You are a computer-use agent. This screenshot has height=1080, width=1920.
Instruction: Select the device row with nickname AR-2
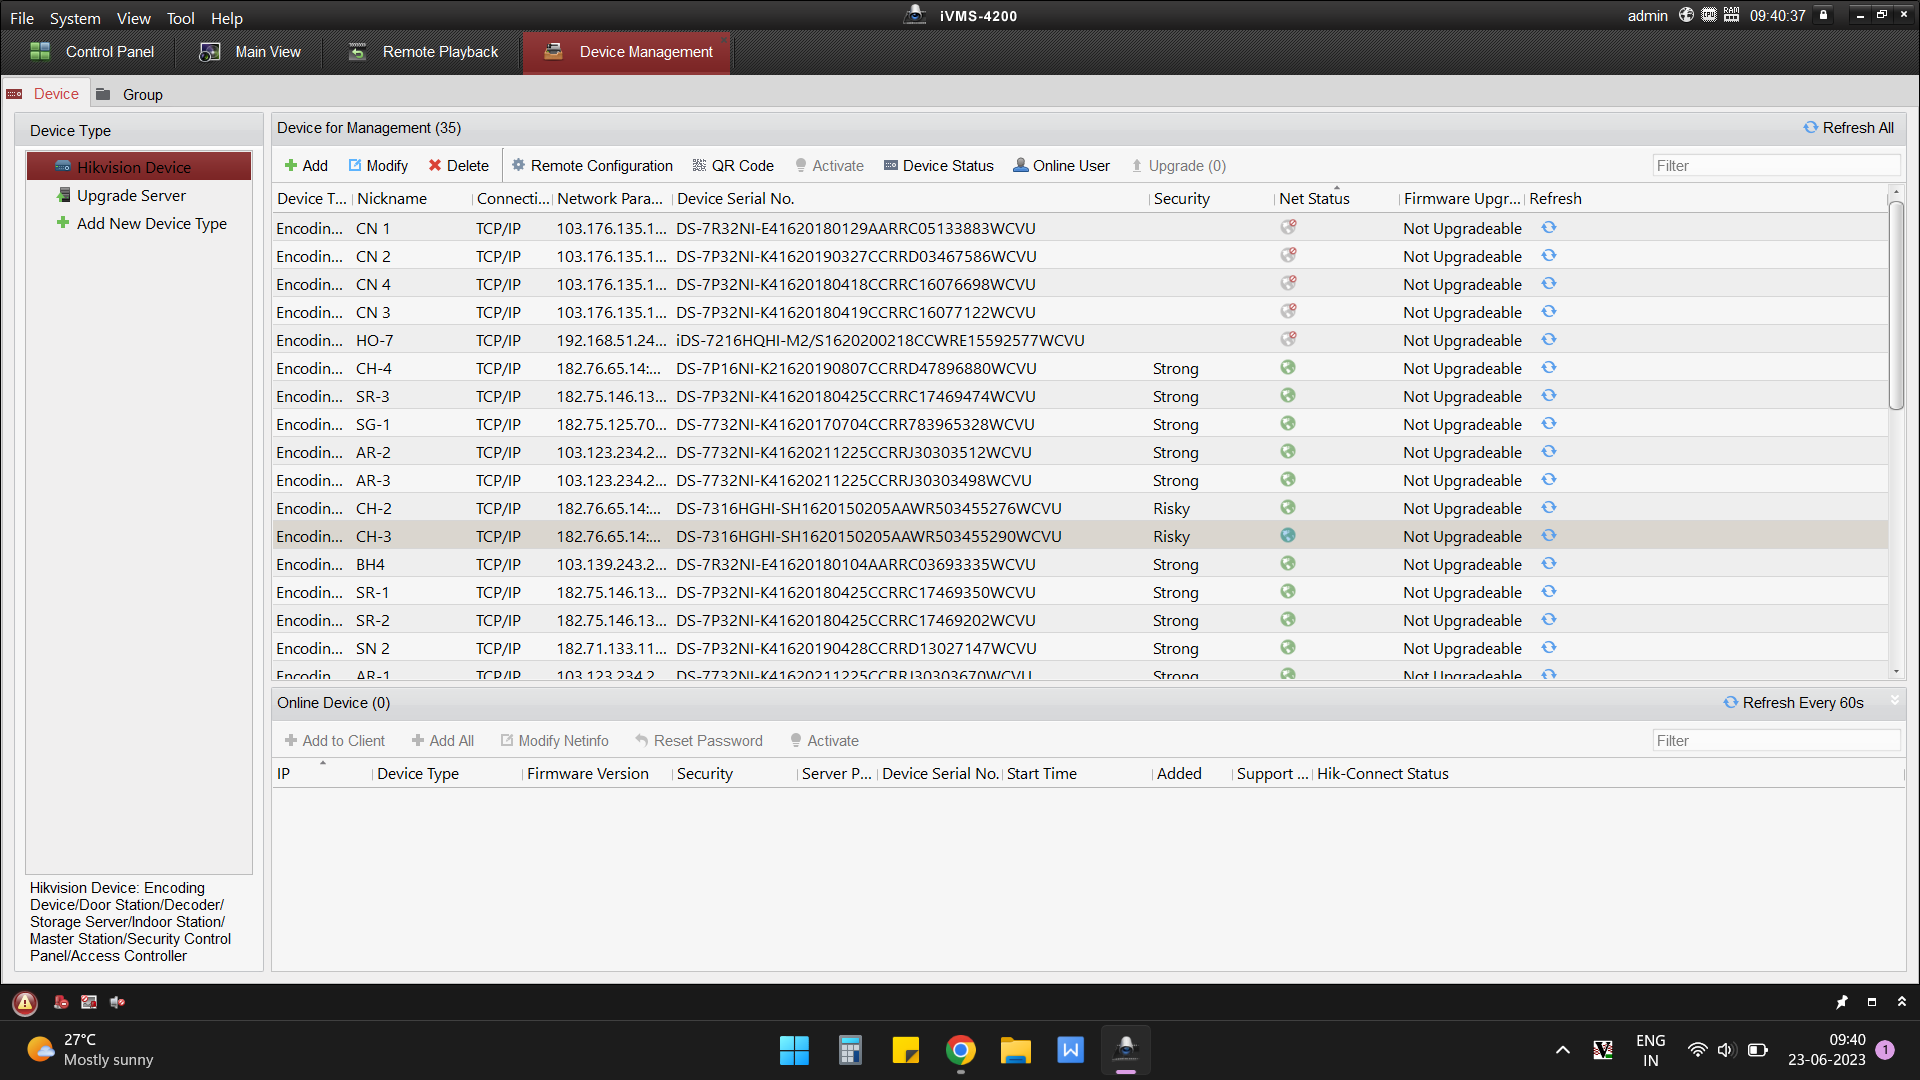click(x=1080, y=452)
